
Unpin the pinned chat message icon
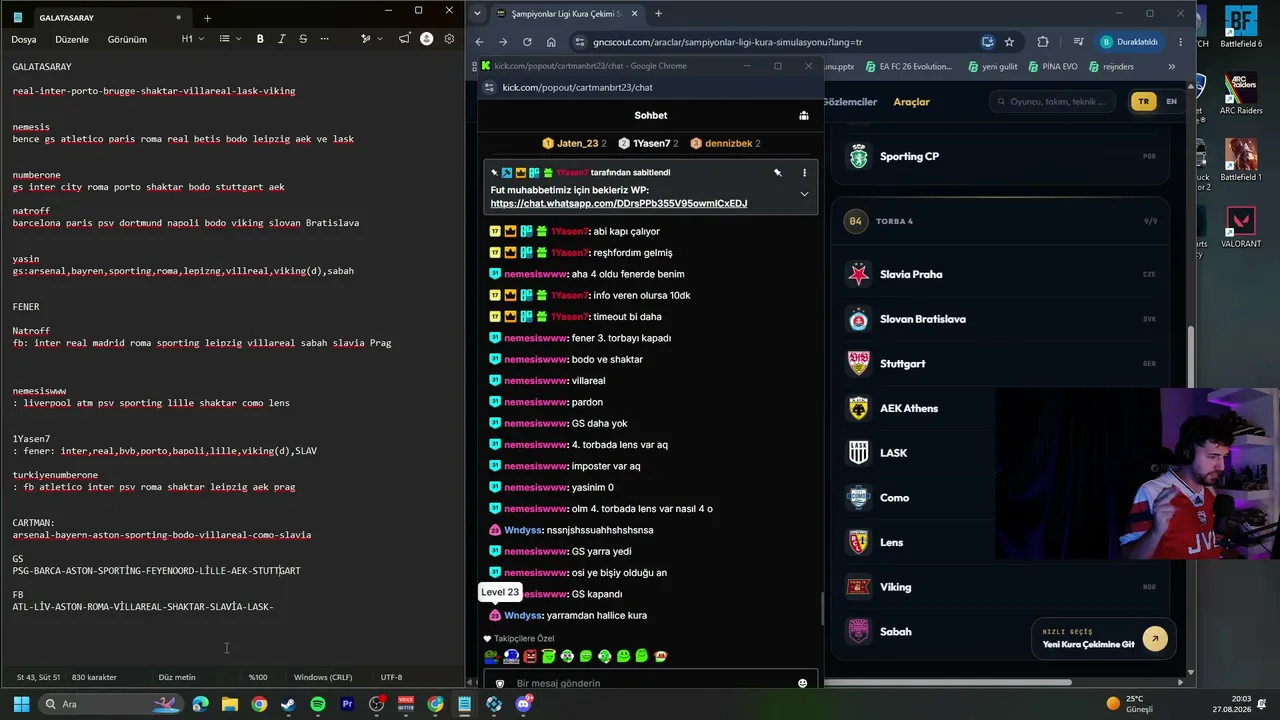pos(777,172)
